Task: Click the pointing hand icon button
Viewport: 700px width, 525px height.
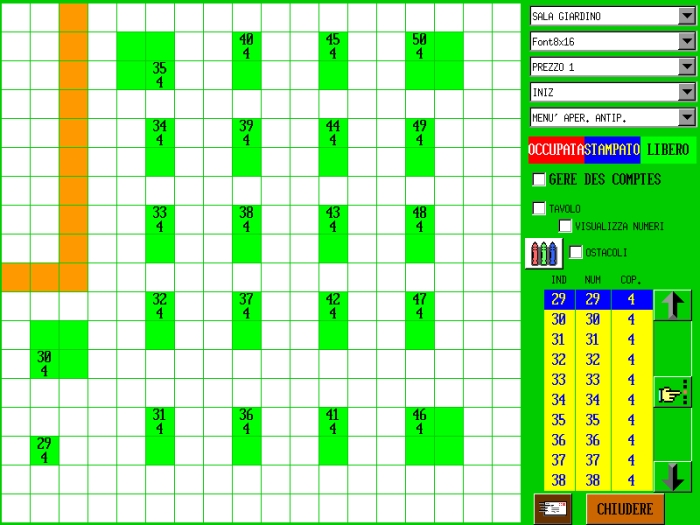Action: coord(672,392)
